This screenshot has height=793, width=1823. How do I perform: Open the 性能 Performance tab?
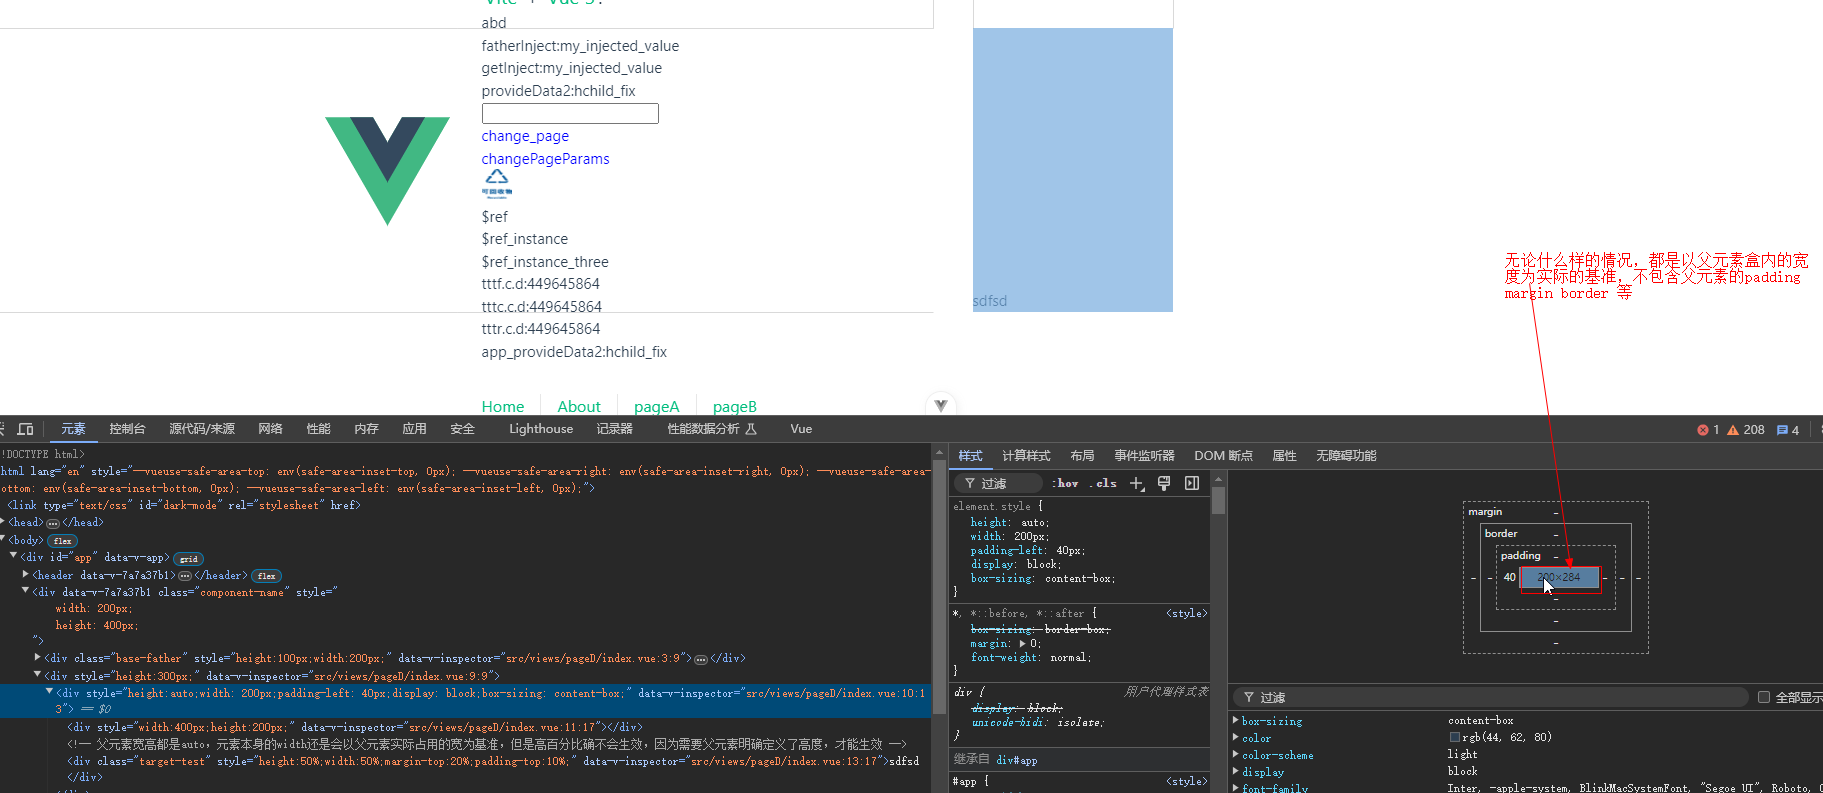pyautogui.click(x=318, y=429)
